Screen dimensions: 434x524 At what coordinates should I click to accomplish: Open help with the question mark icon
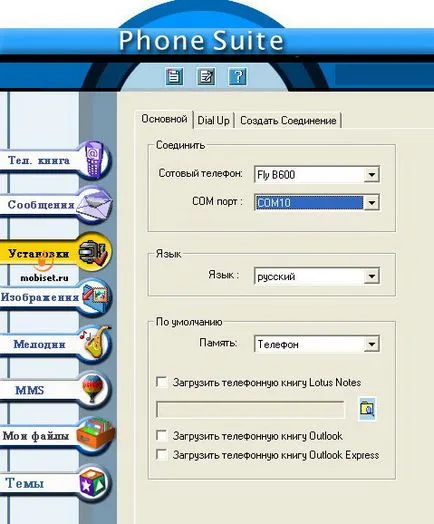coord(238,77)
